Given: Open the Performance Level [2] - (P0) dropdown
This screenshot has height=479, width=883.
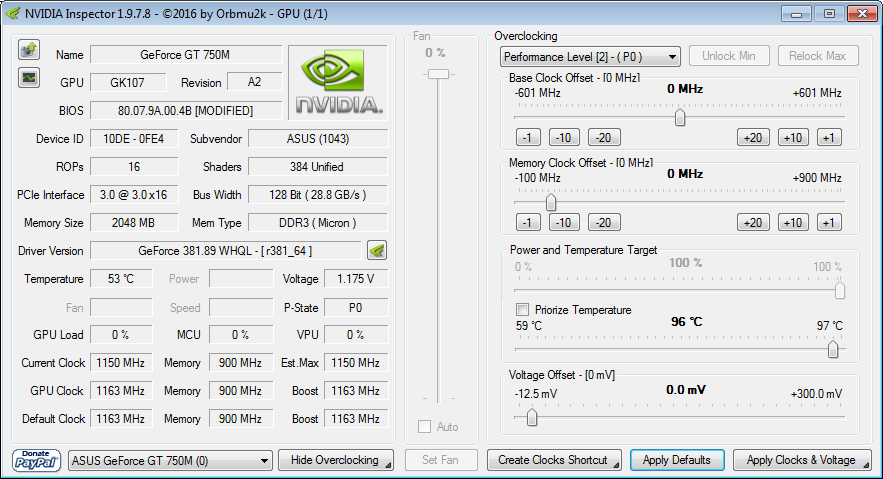Looking at the screenshot, I should click(590, 56).
